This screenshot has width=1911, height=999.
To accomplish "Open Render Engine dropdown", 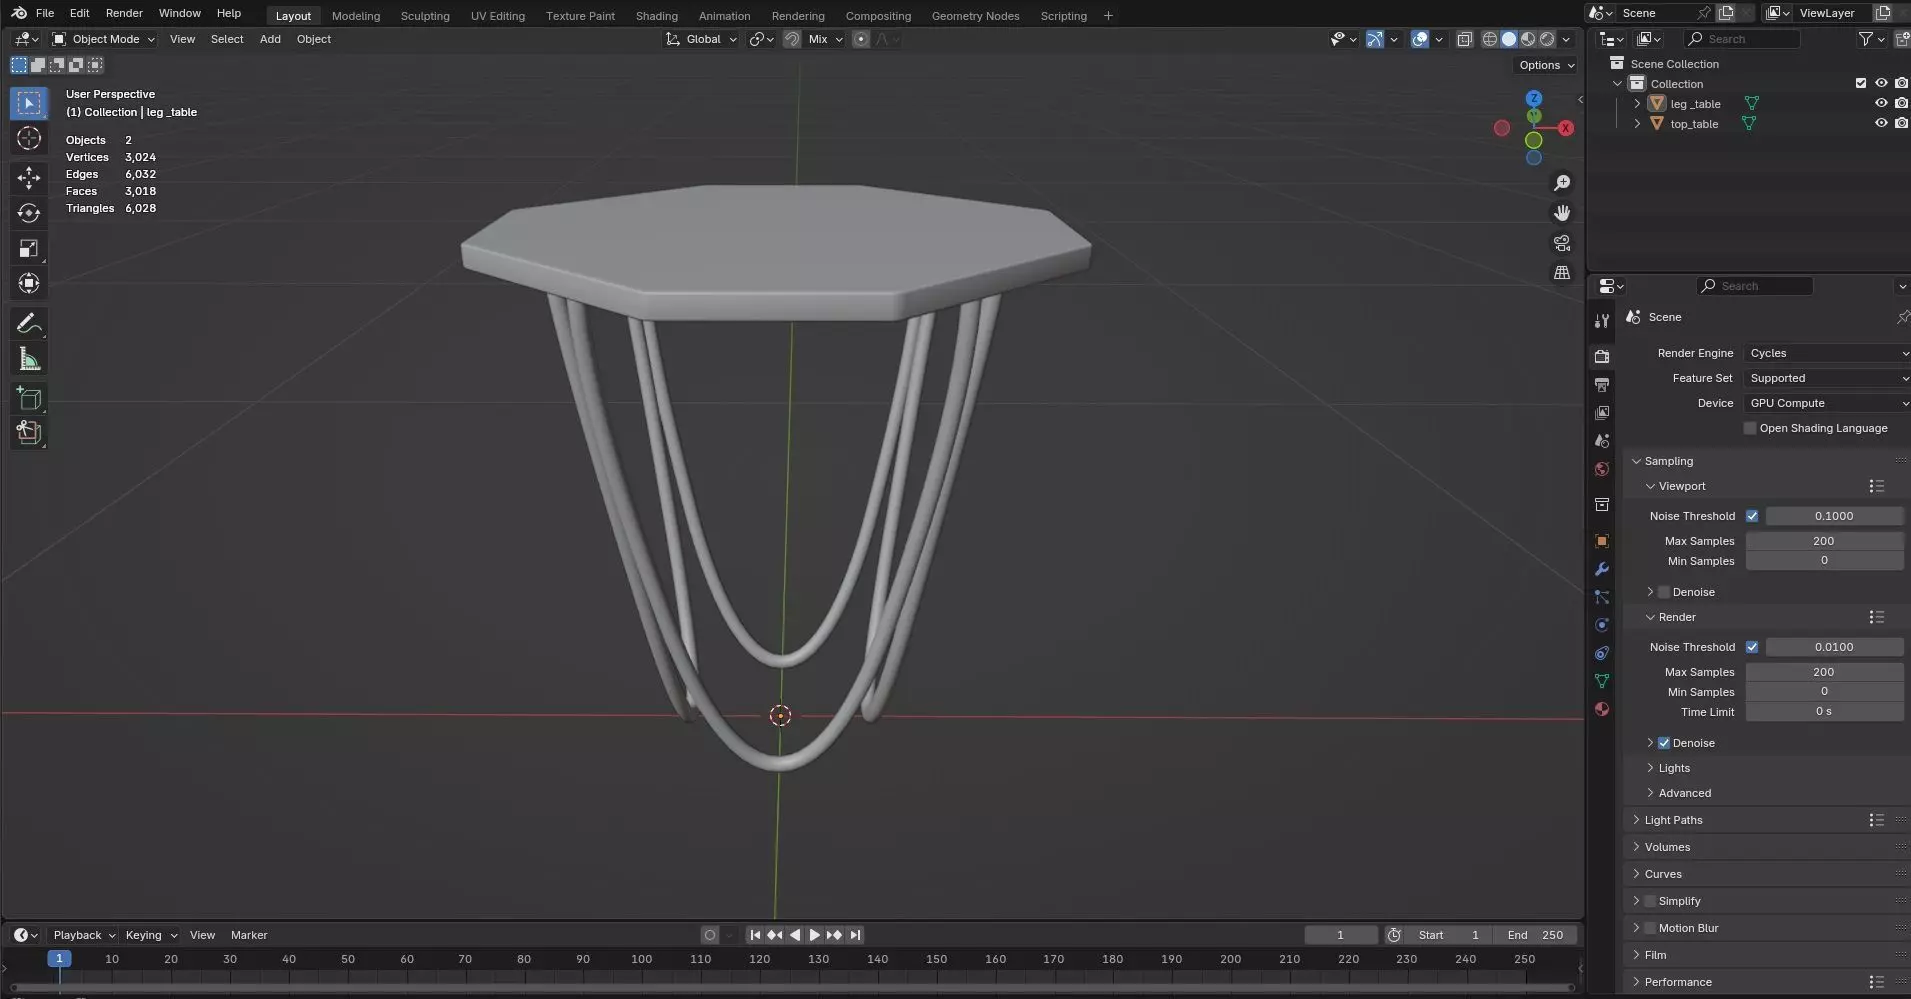I will tap(1826, 353).
